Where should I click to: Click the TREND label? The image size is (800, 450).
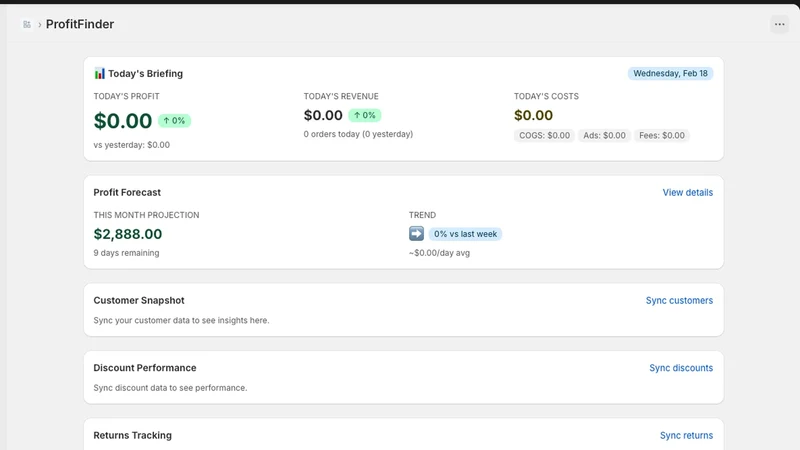[x=422, y=215]
